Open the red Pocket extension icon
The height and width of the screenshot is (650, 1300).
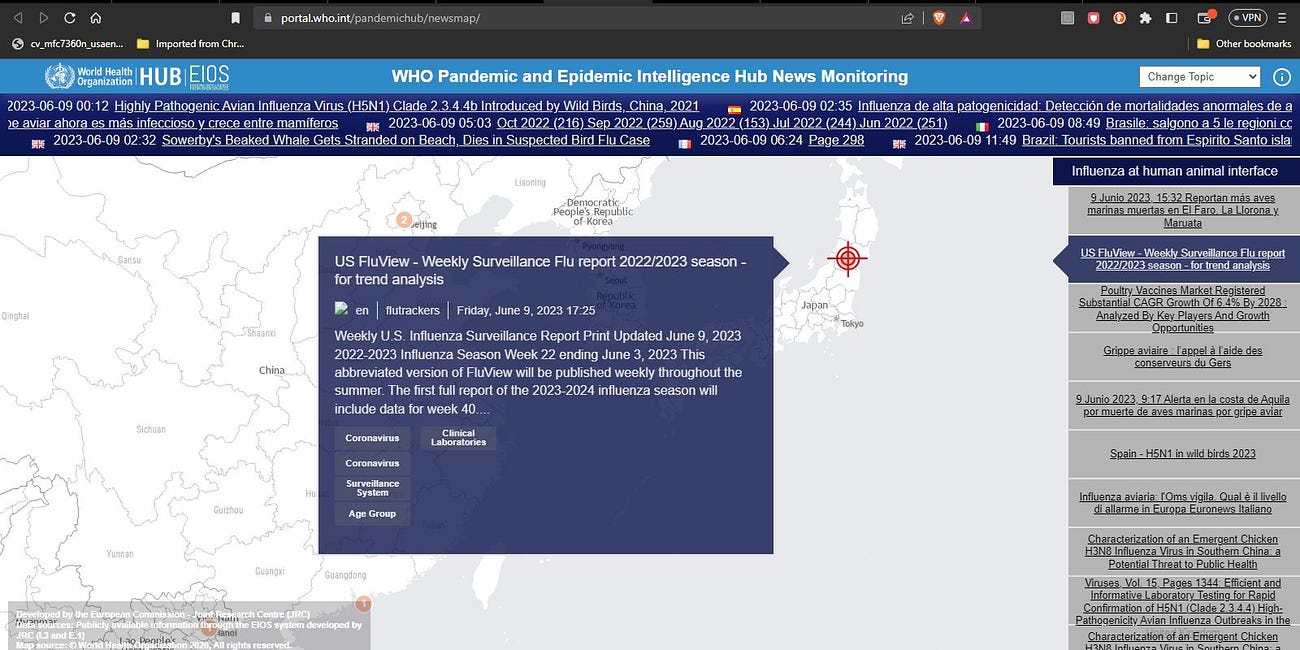[x=1093, y=18]
